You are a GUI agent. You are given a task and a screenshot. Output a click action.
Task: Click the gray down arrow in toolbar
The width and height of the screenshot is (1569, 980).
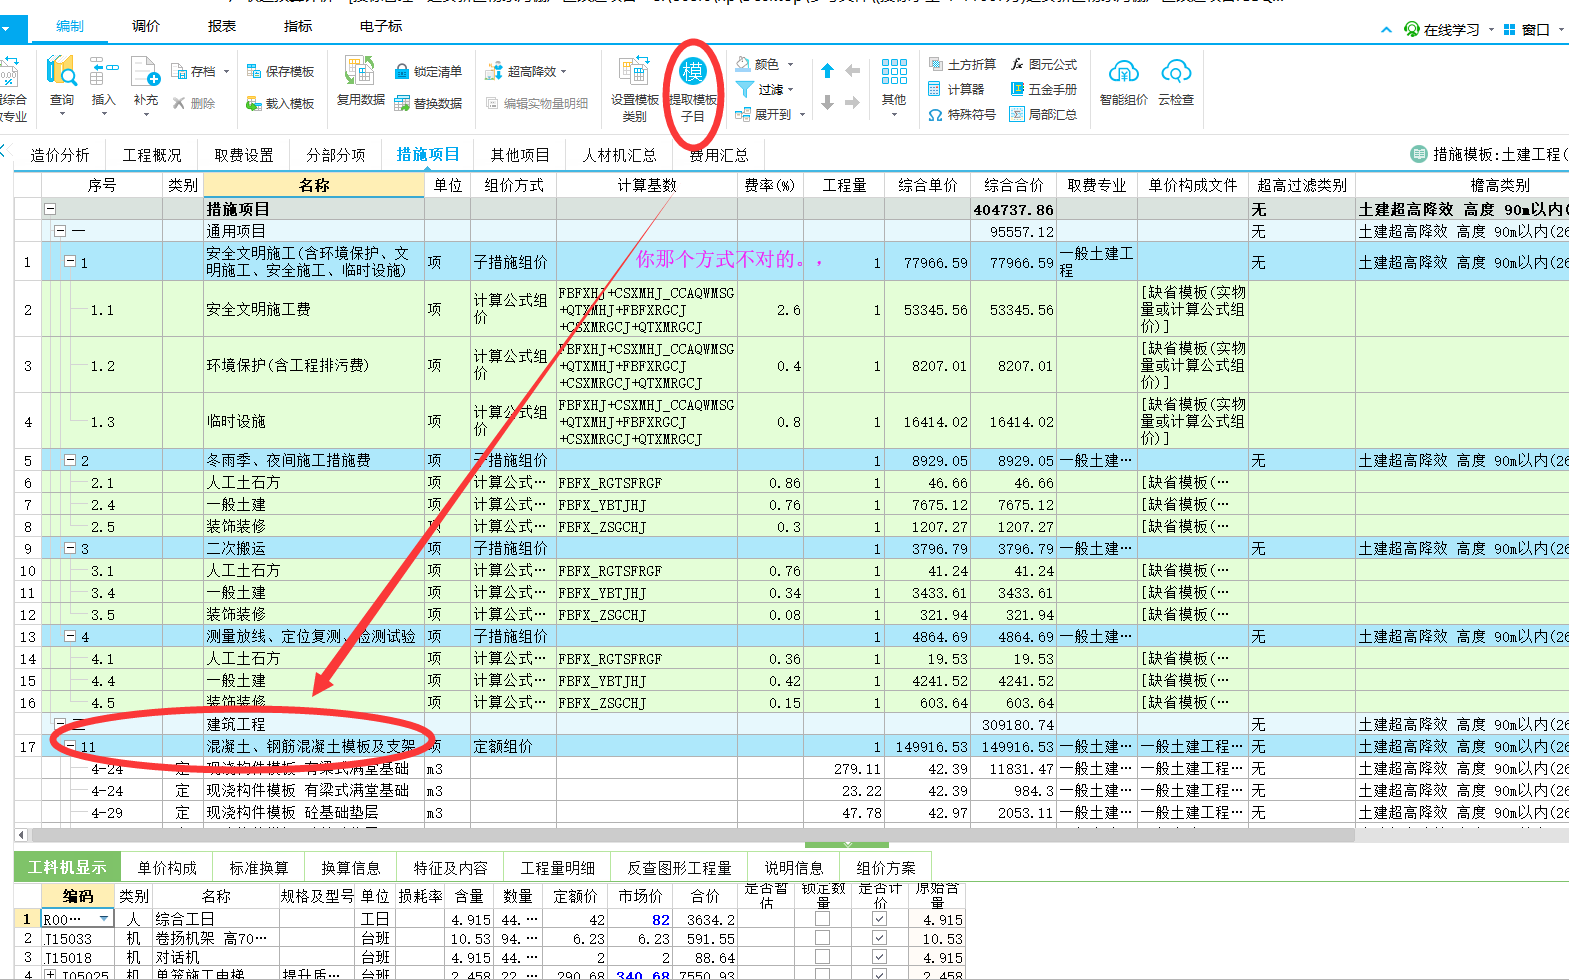(x=827, y=102)
